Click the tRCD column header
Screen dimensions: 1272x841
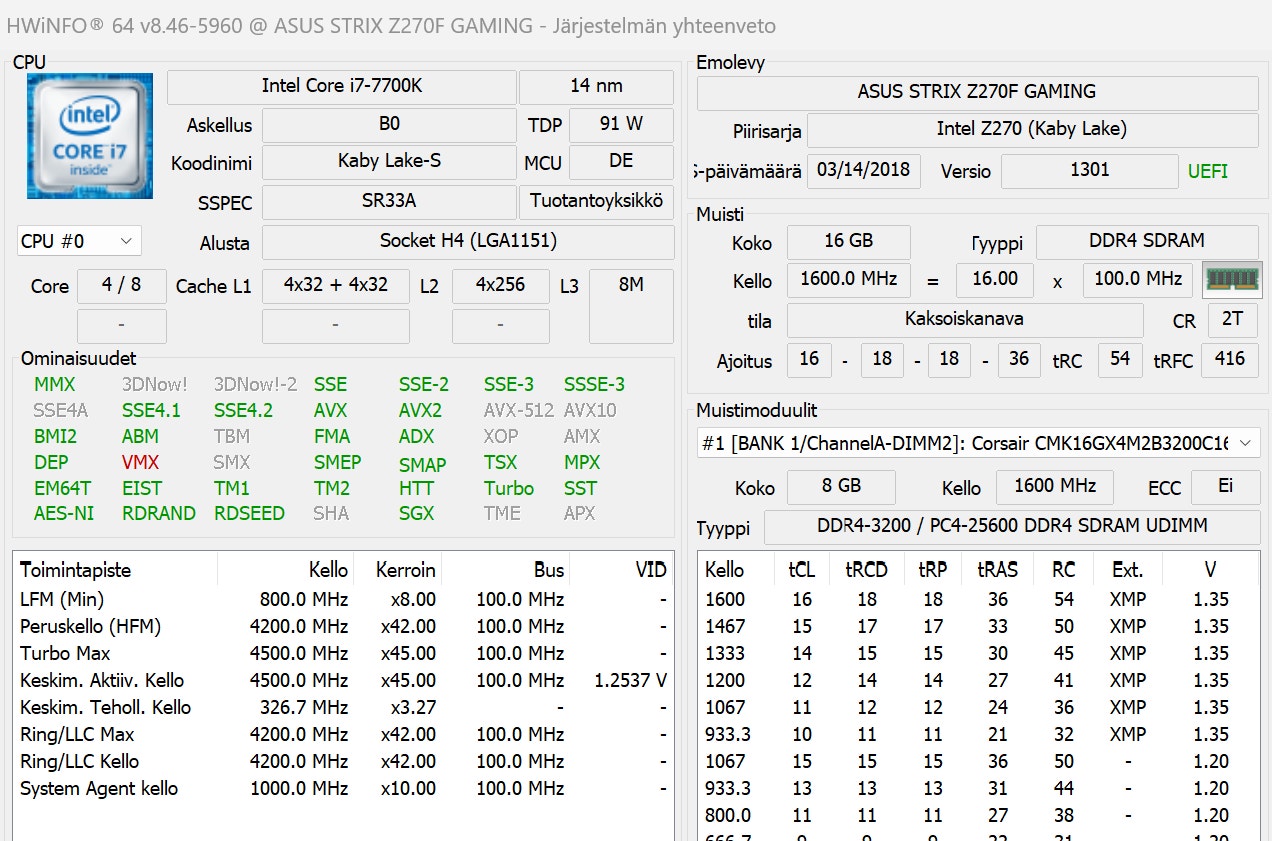[x=866, y=570]
